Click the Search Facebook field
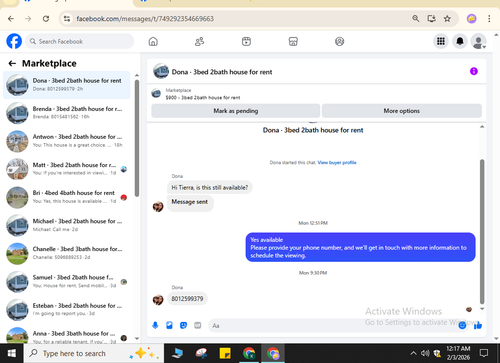 [80, 41]
